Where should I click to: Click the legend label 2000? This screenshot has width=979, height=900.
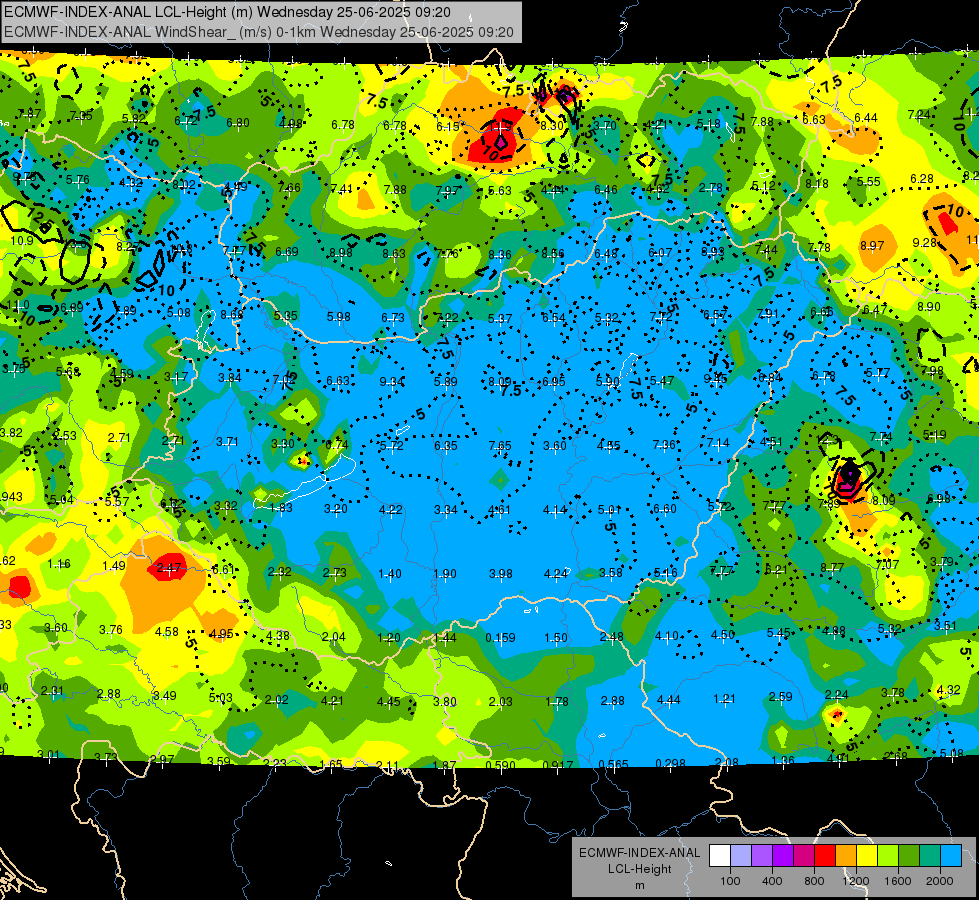940,881
